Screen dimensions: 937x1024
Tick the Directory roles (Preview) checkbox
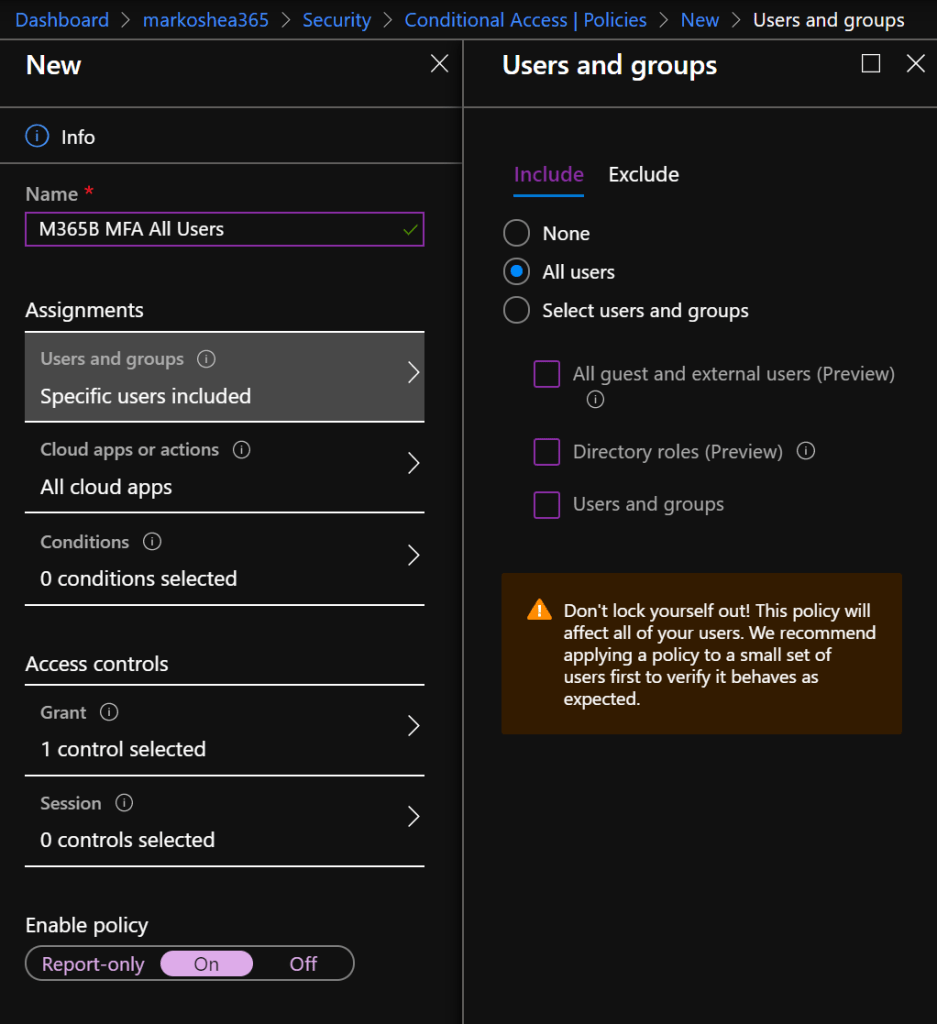point(546,452)
